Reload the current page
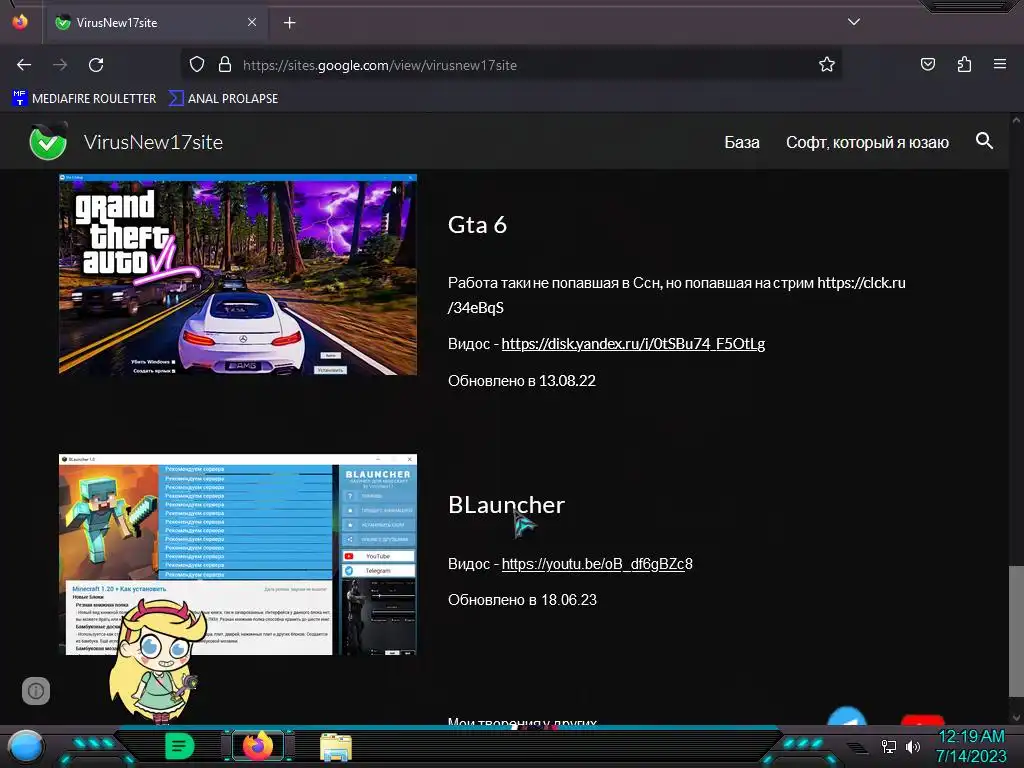Image resolution: width=1024 pixels, height=768 pixels. coord(96,65)
